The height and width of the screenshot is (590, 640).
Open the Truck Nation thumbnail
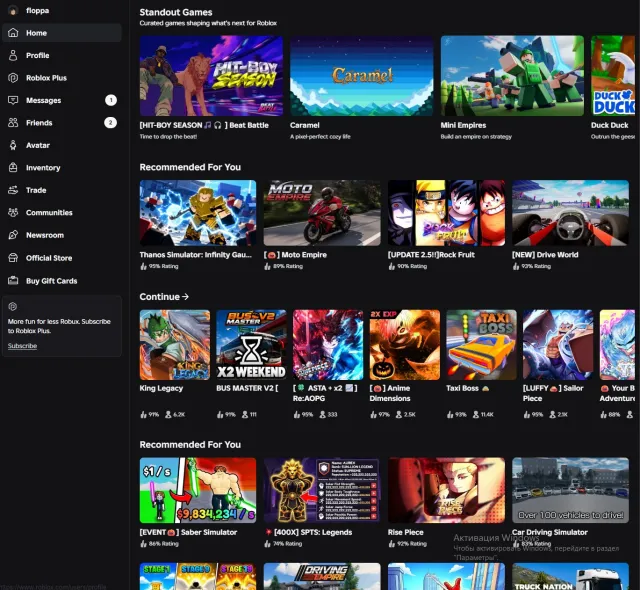pos(571,576)
